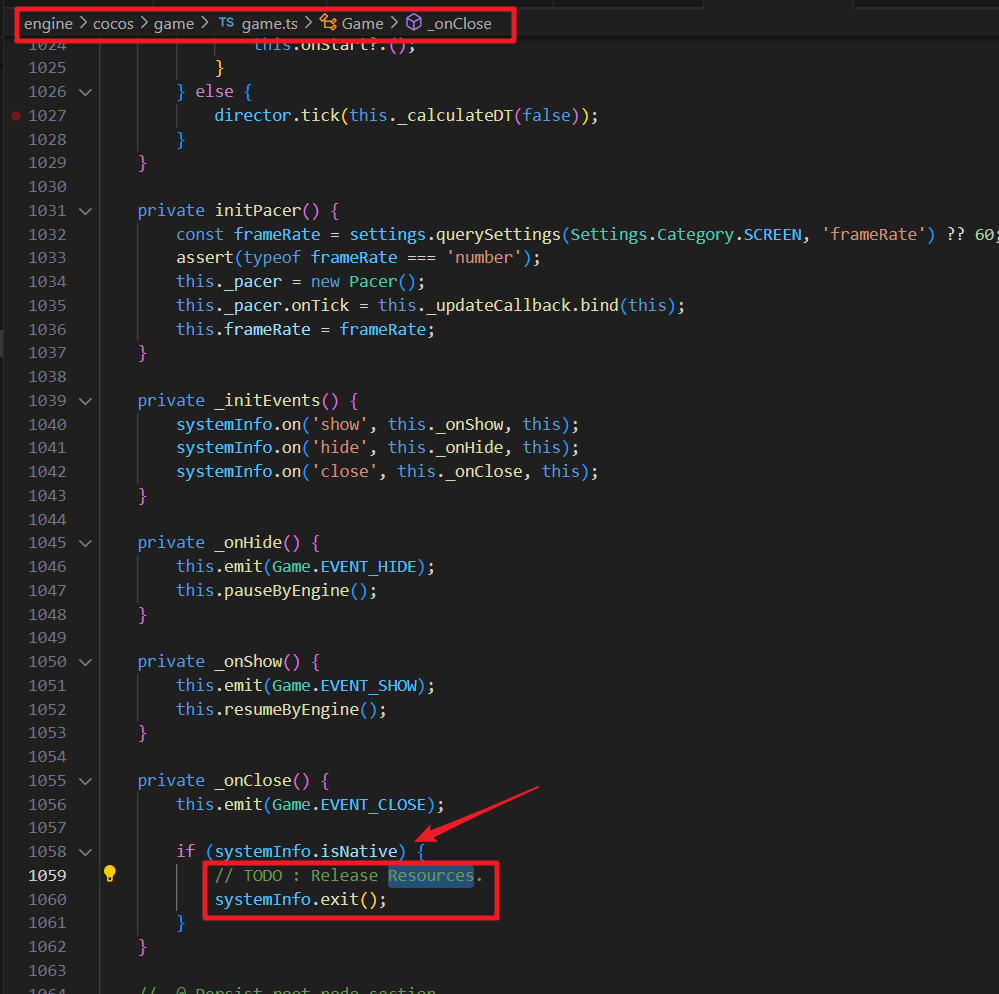Viewport: 999px width, 994px height.
Task: Click 'EVENT_SHOW' on line 1051
Action: pyautogui.click(x=368, y=686)
